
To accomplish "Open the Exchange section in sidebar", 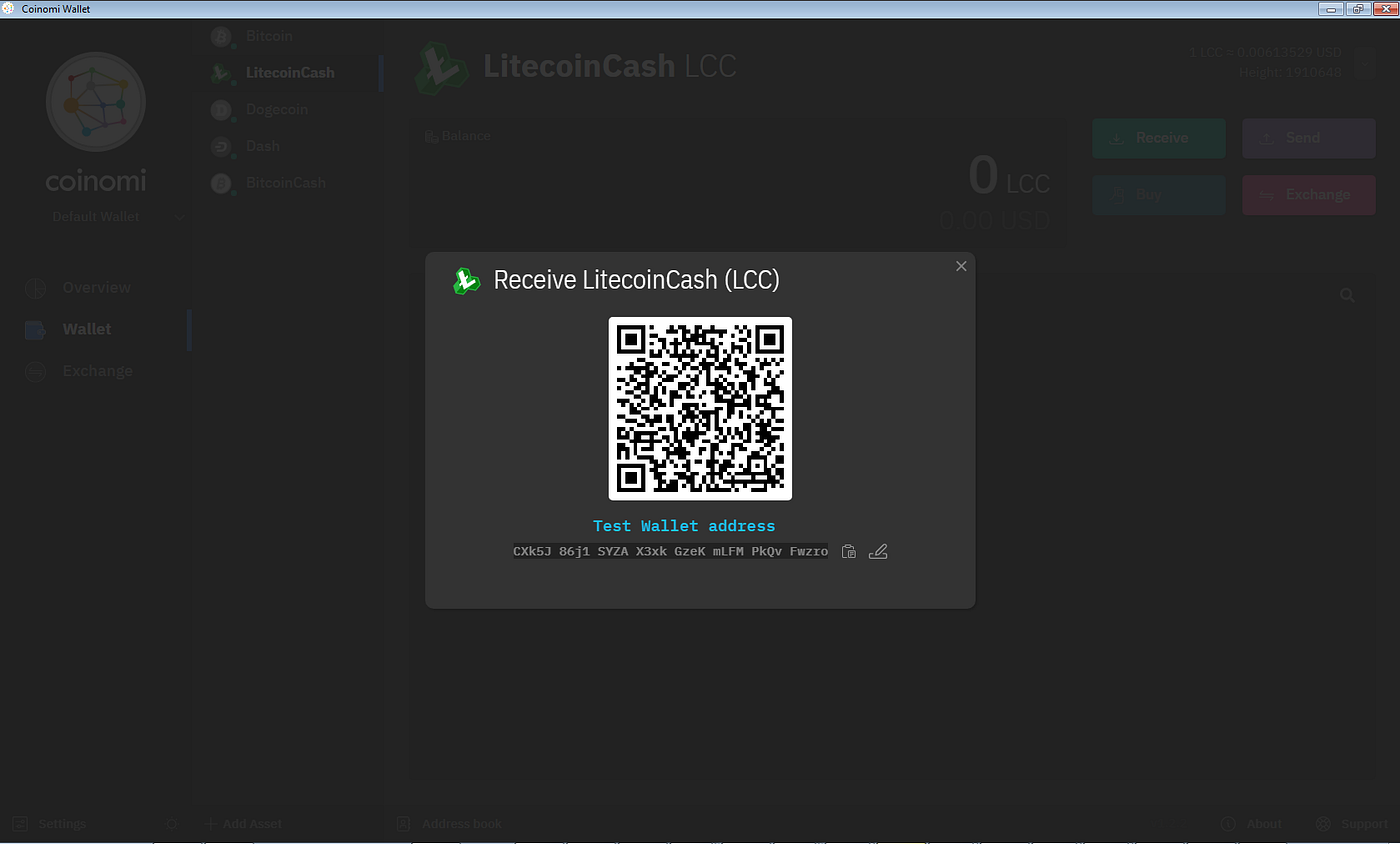I will pyautogui.click(x=96, y=371).
